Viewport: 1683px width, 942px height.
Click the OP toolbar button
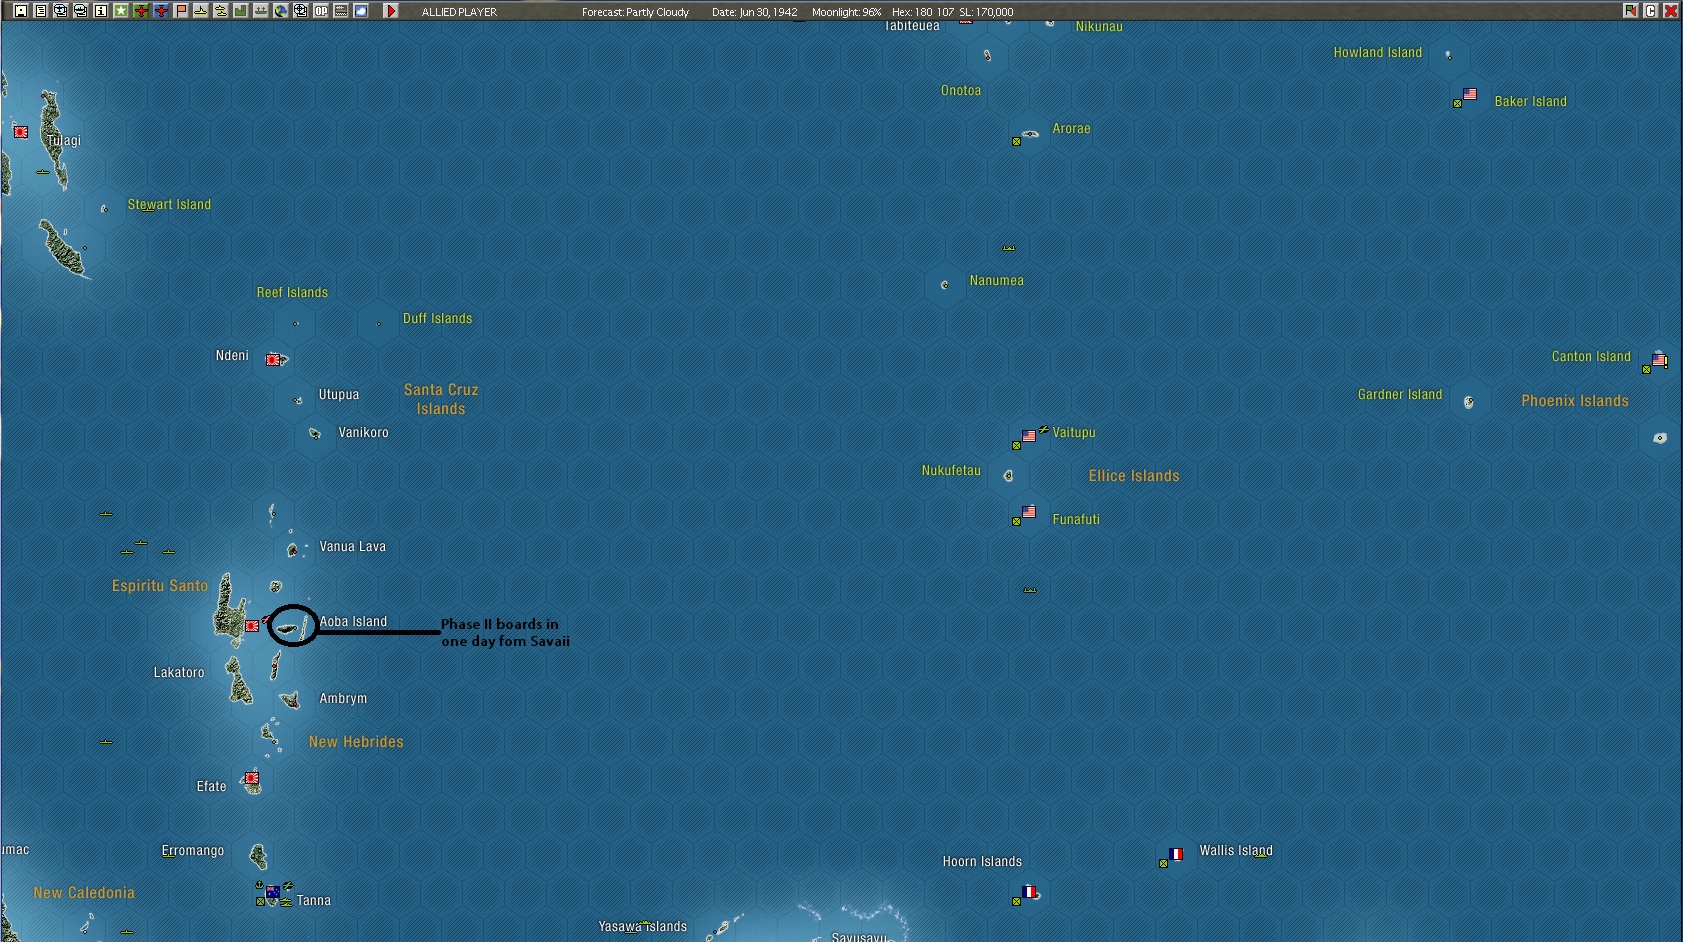tap(321, 11)
